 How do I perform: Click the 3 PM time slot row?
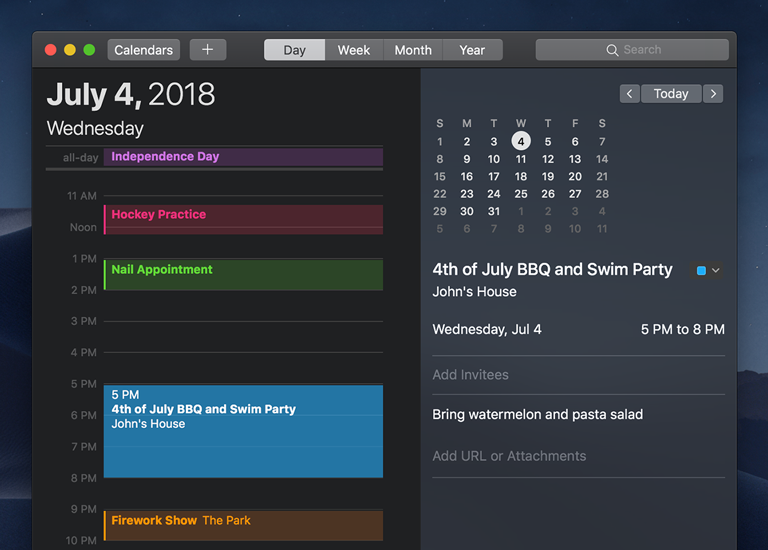tap(243, 336)
